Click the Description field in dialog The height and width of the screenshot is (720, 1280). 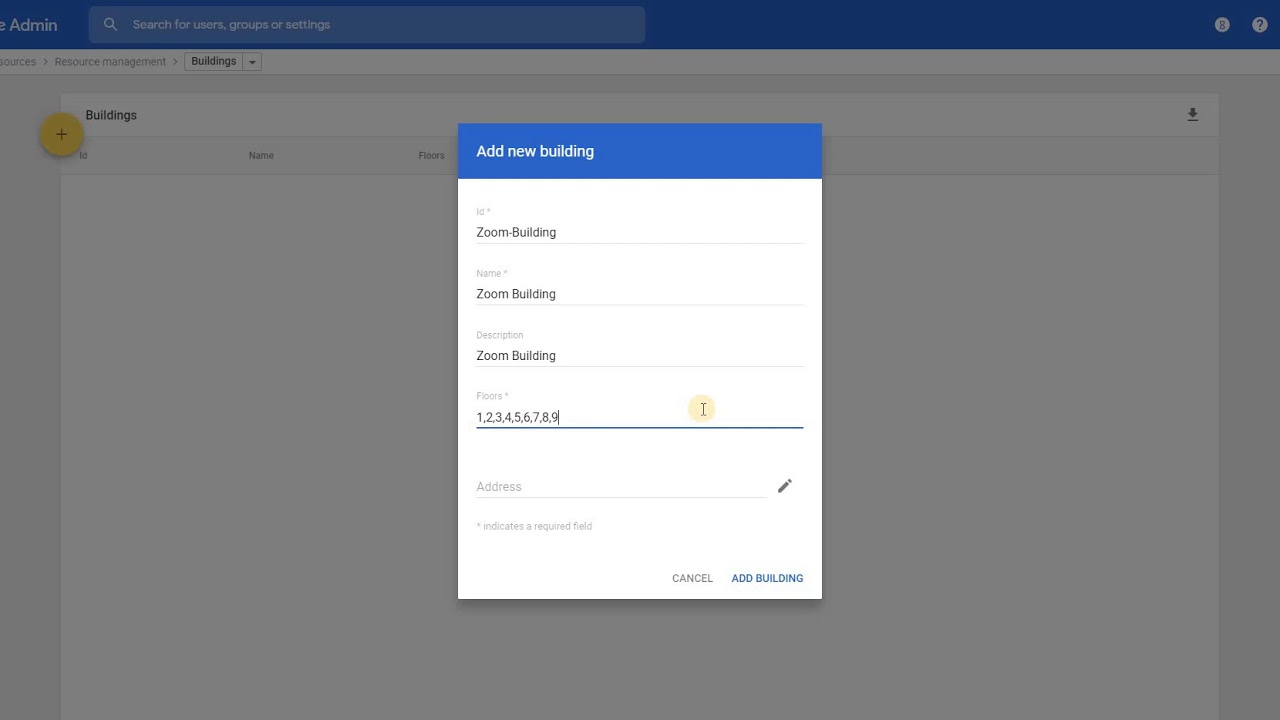click(640, 356)
